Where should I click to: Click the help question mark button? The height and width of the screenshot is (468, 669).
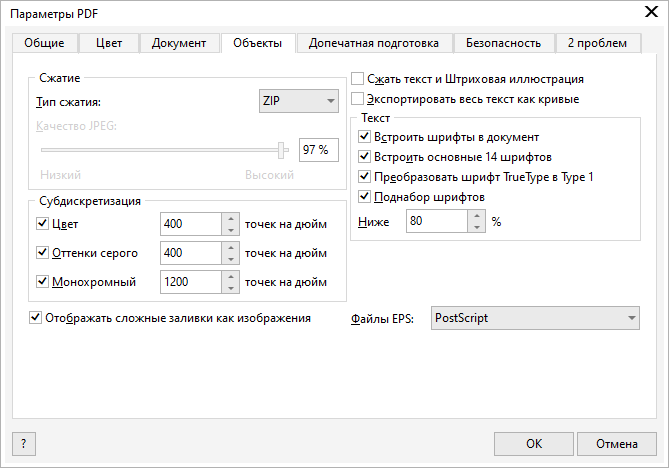tap(23, 443)
